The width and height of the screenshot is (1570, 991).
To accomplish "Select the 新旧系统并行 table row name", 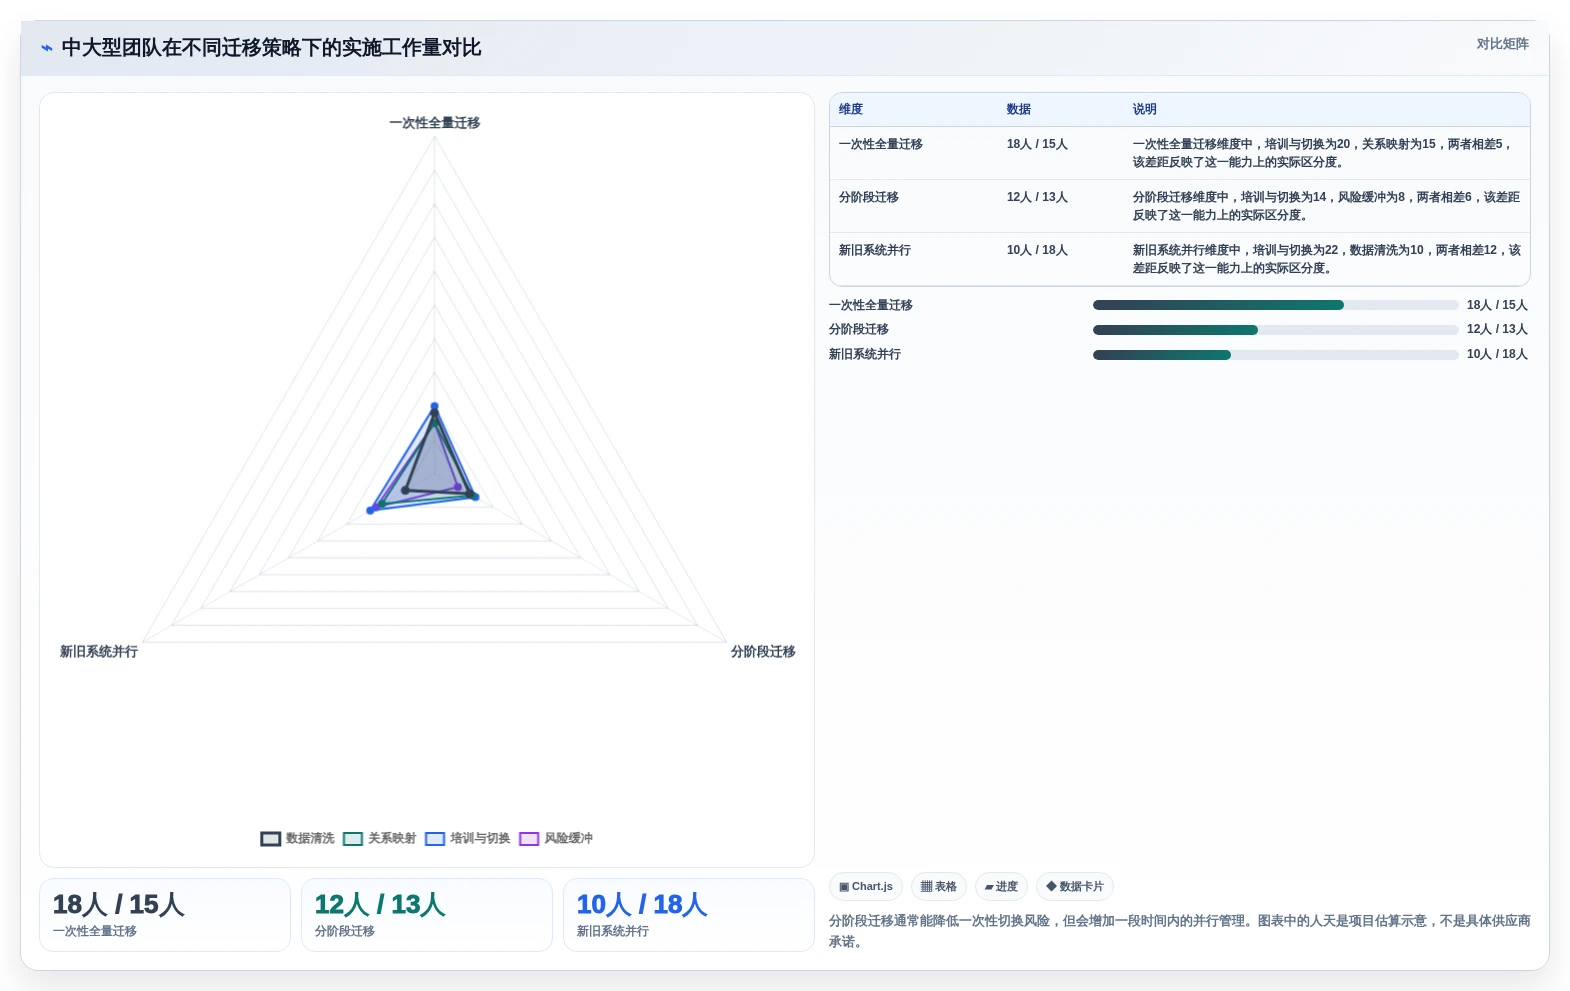I will click(875, 251).
